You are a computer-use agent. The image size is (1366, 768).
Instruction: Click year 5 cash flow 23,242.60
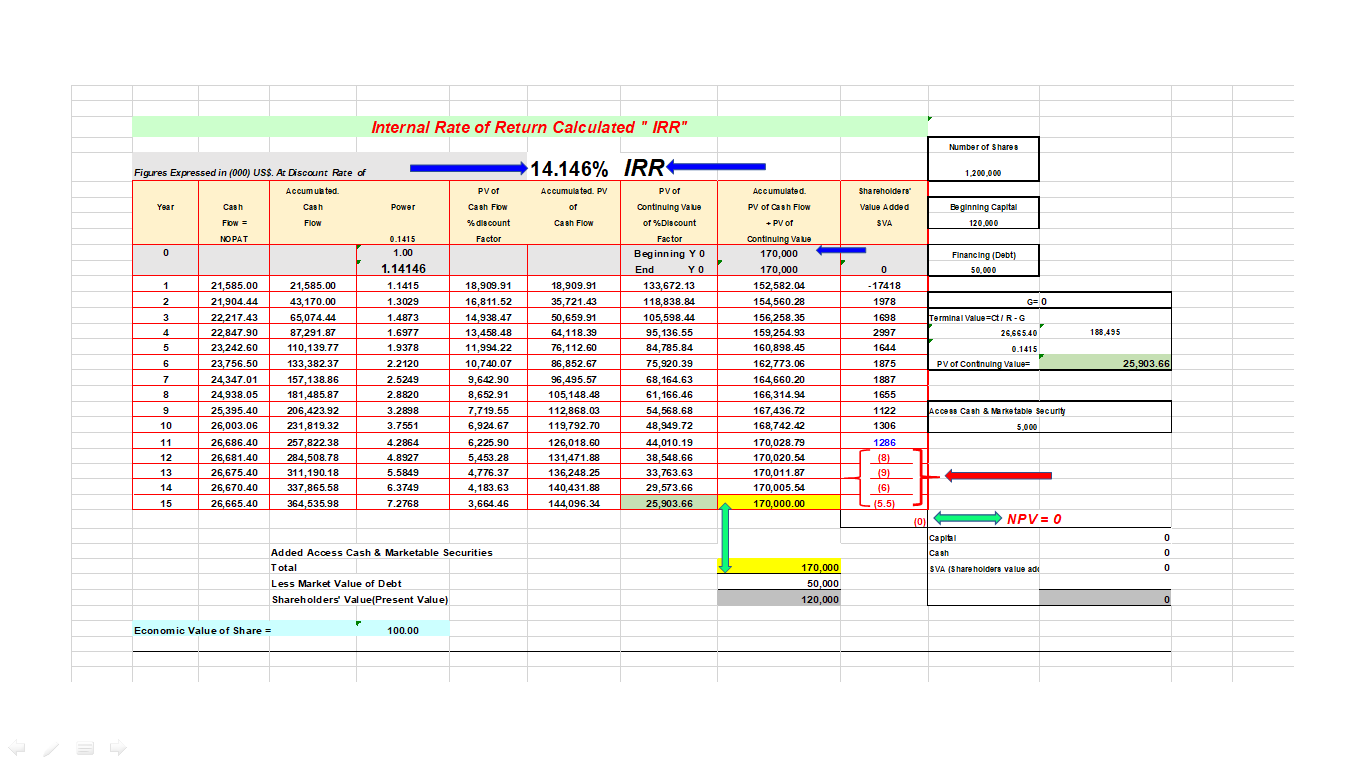coord(235,350)
